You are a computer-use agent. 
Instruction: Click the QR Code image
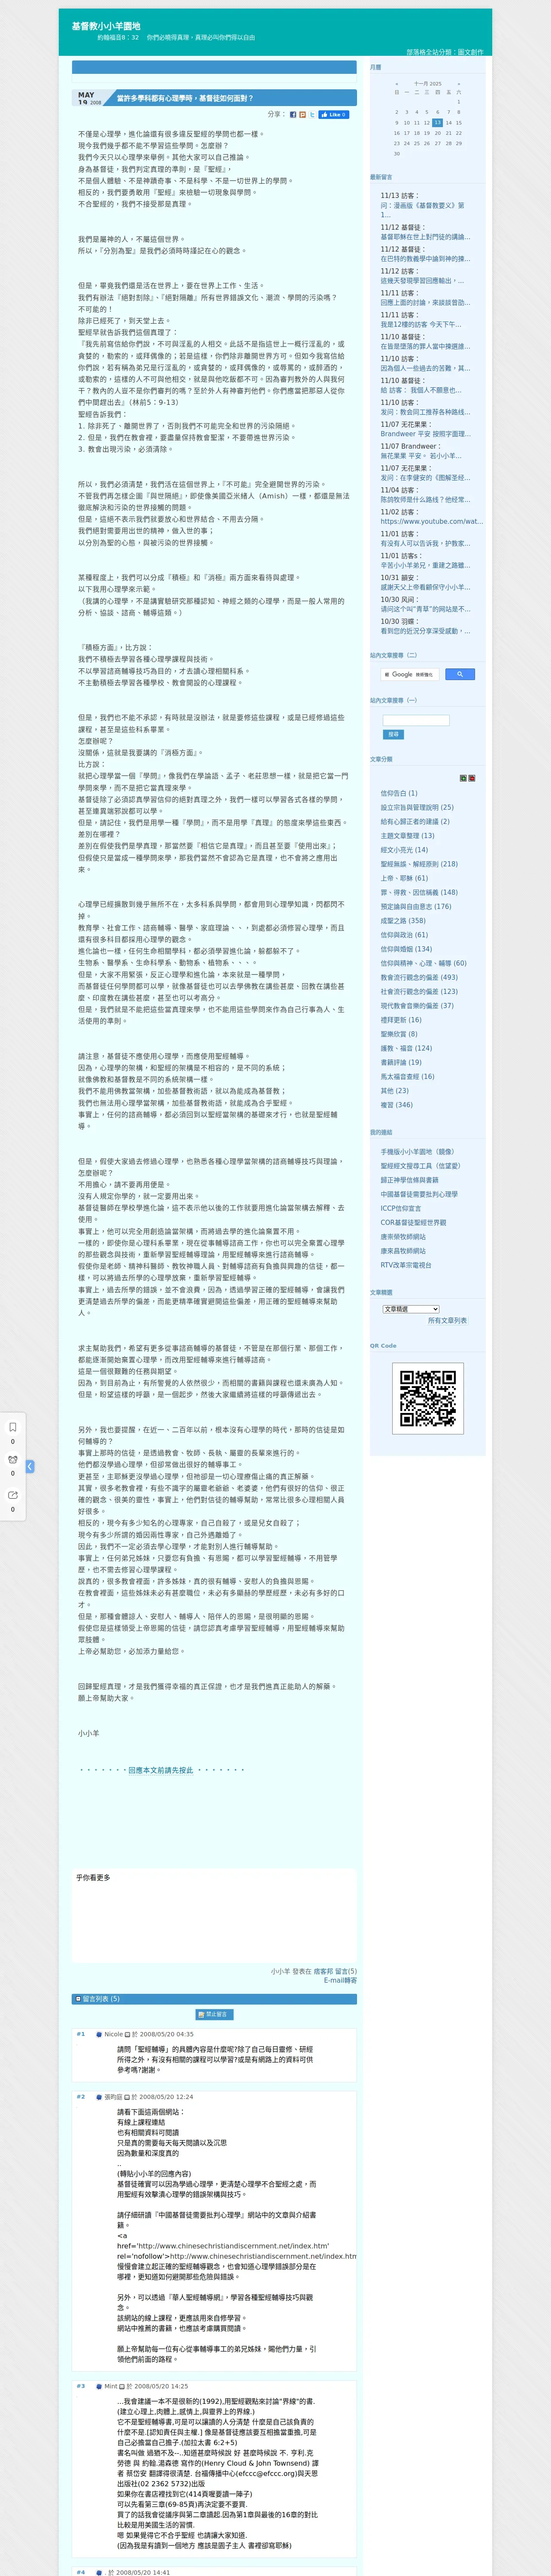pos(428,1398)
